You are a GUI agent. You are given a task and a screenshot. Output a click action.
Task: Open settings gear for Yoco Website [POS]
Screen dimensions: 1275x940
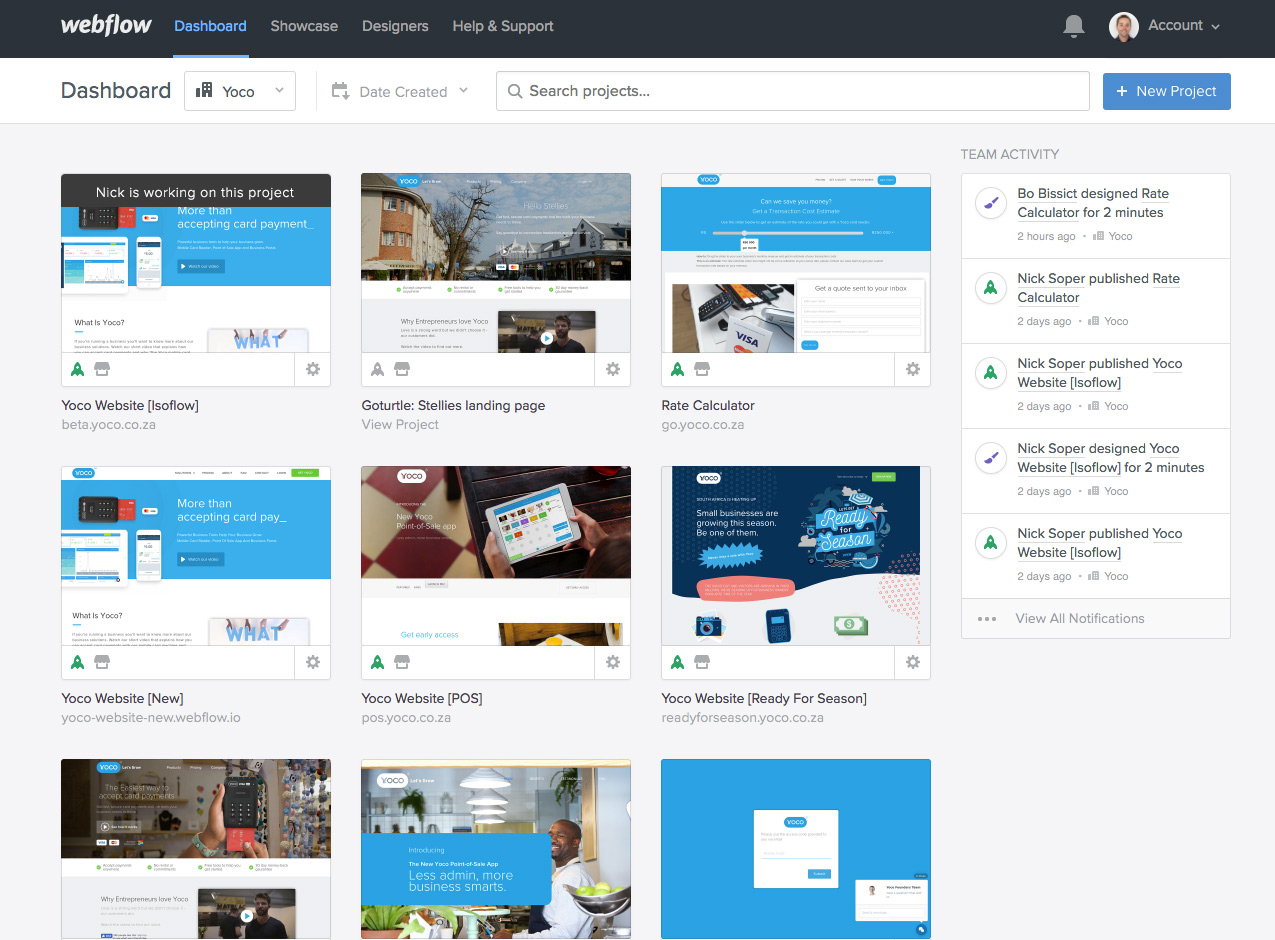613,662
